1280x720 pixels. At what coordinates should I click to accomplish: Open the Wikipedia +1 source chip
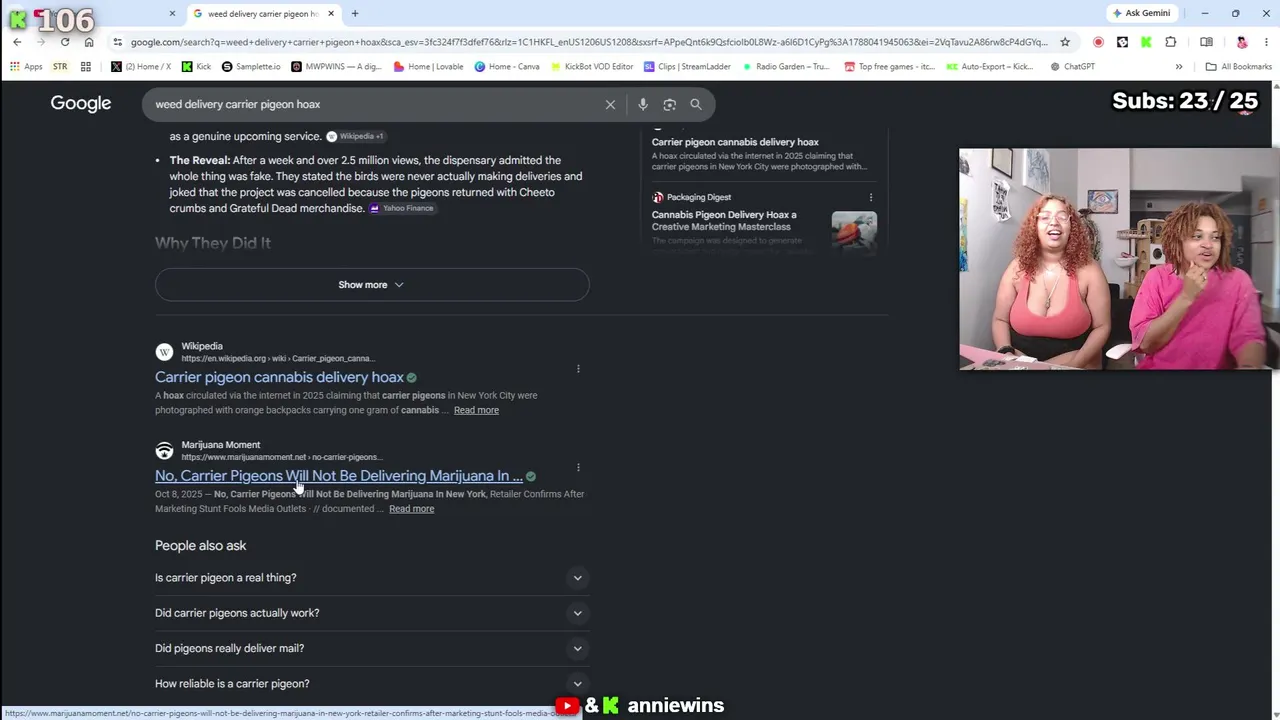356,136
